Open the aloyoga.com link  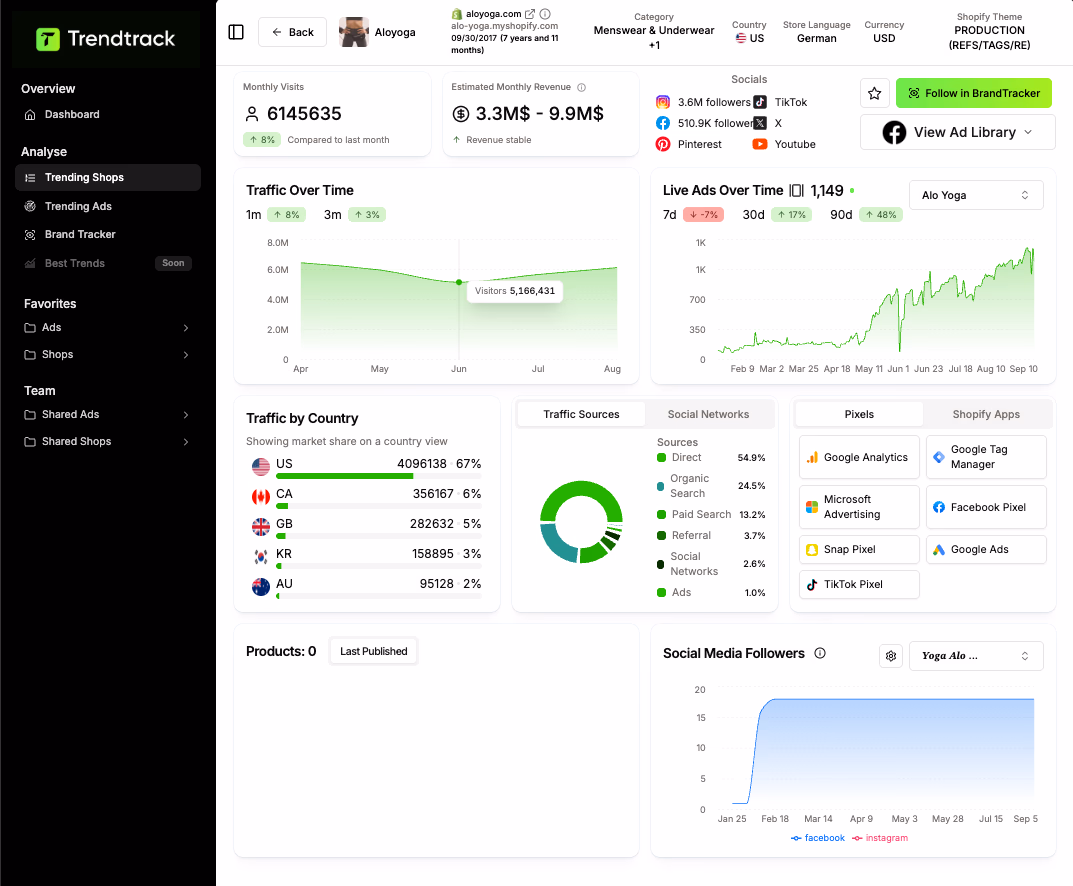[x=493, y=14]
